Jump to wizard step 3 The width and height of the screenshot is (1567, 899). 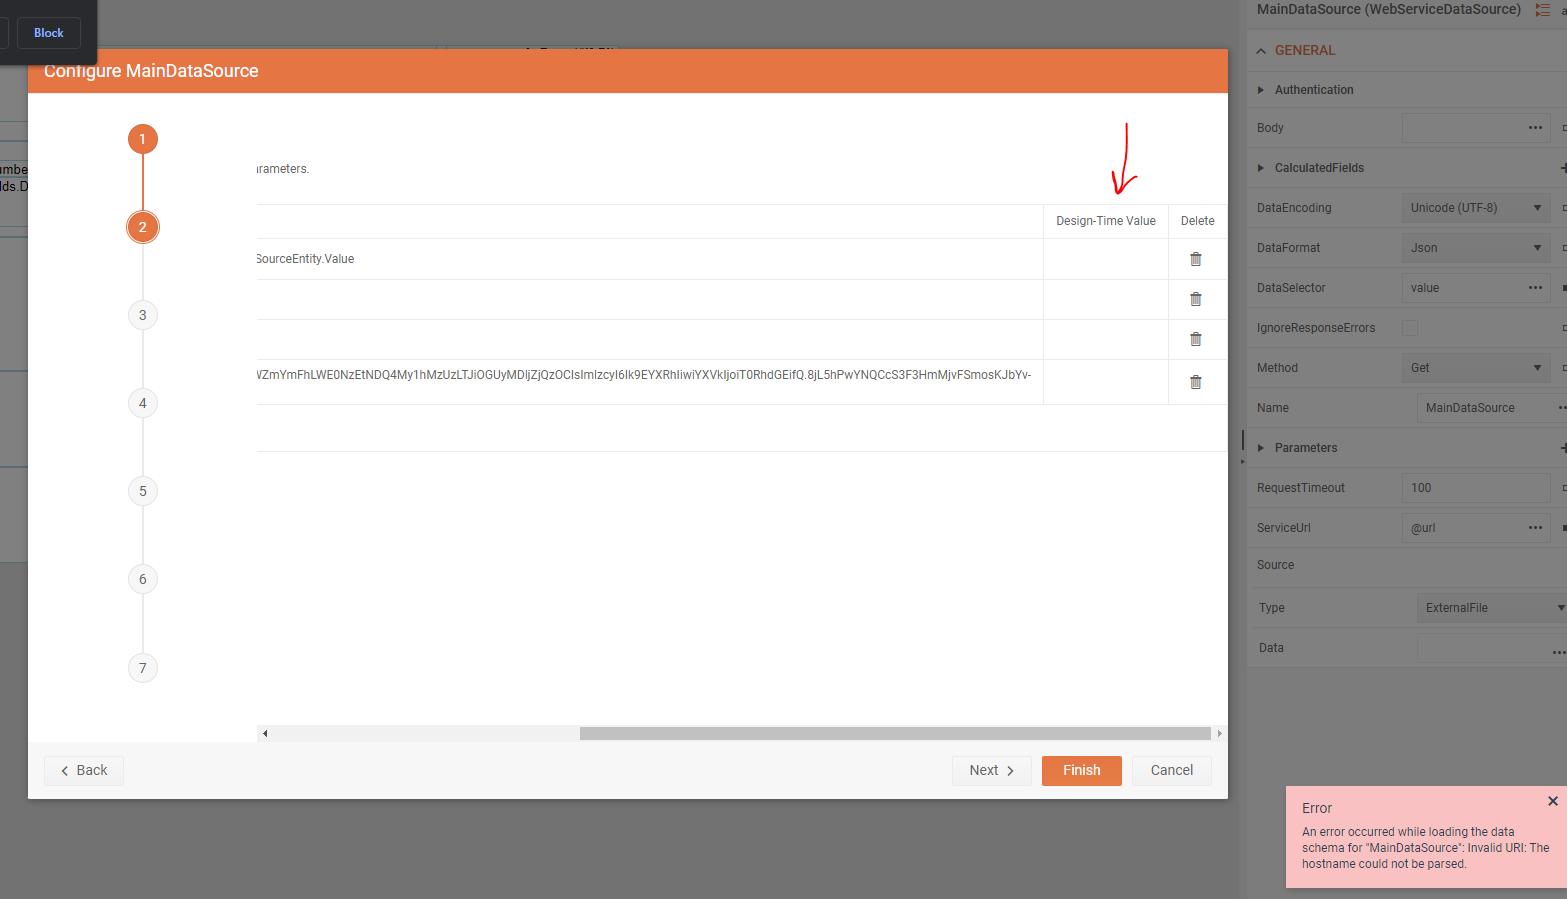(142, 314)
